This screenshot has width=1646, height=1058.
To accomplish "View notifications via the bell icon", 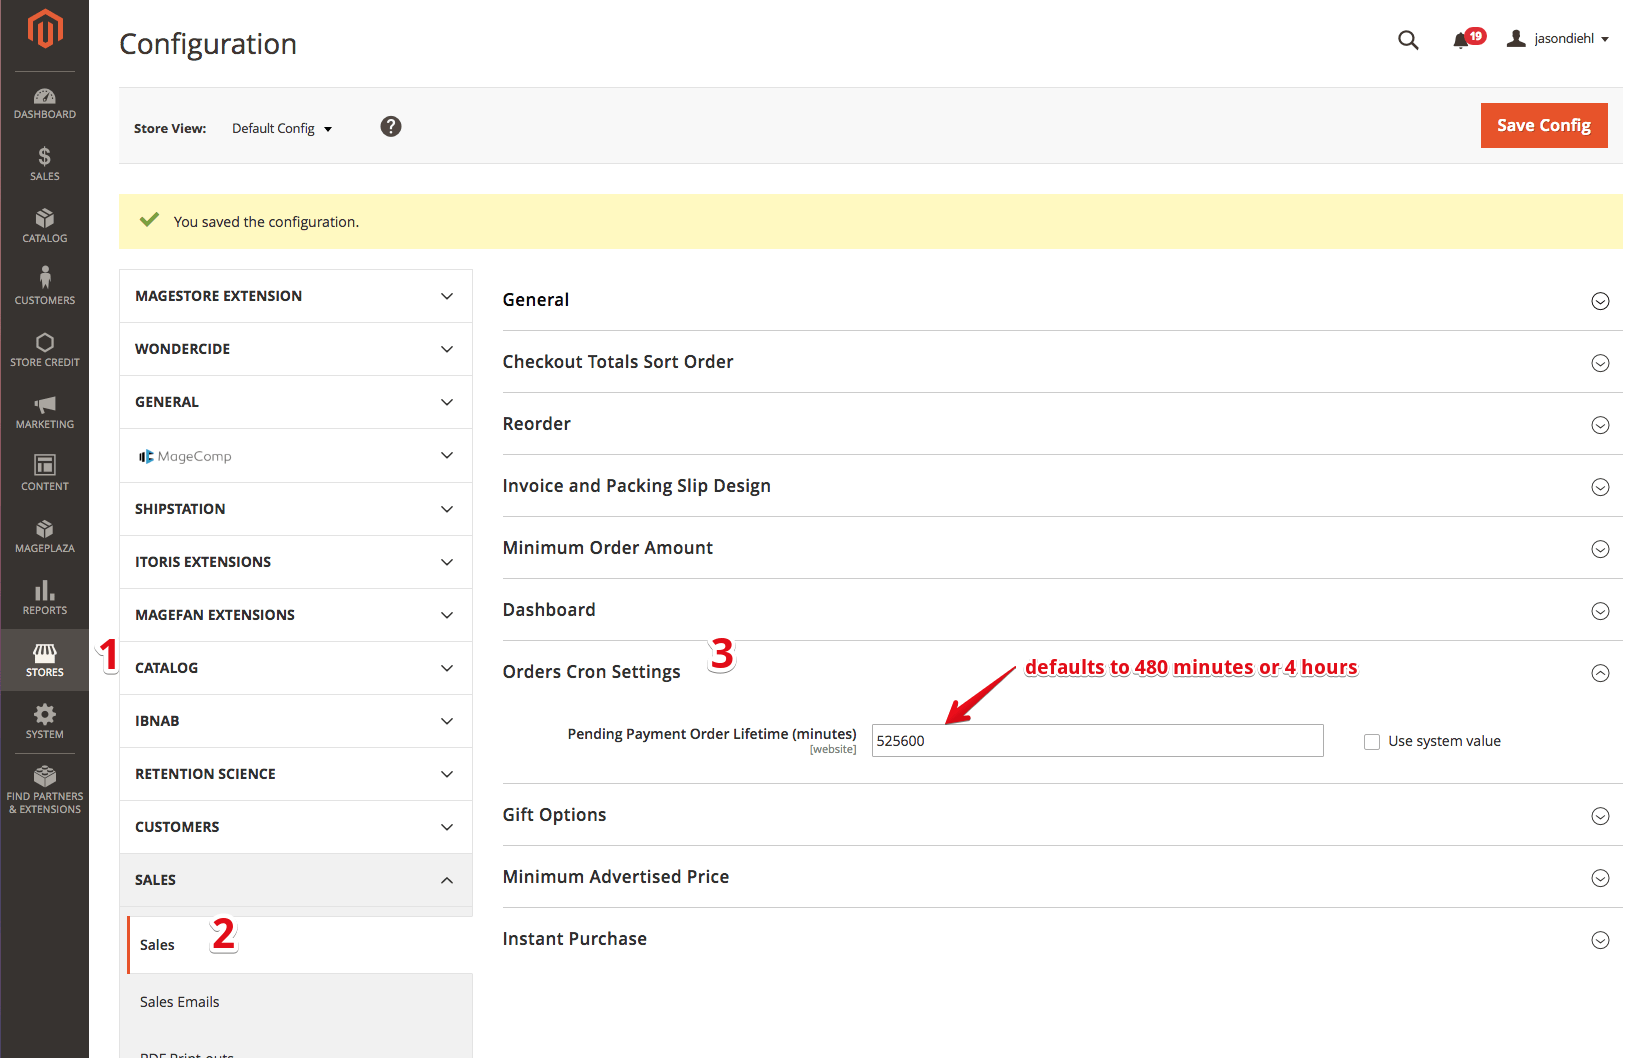I will pyautogui.click(x=1463, y=40).
